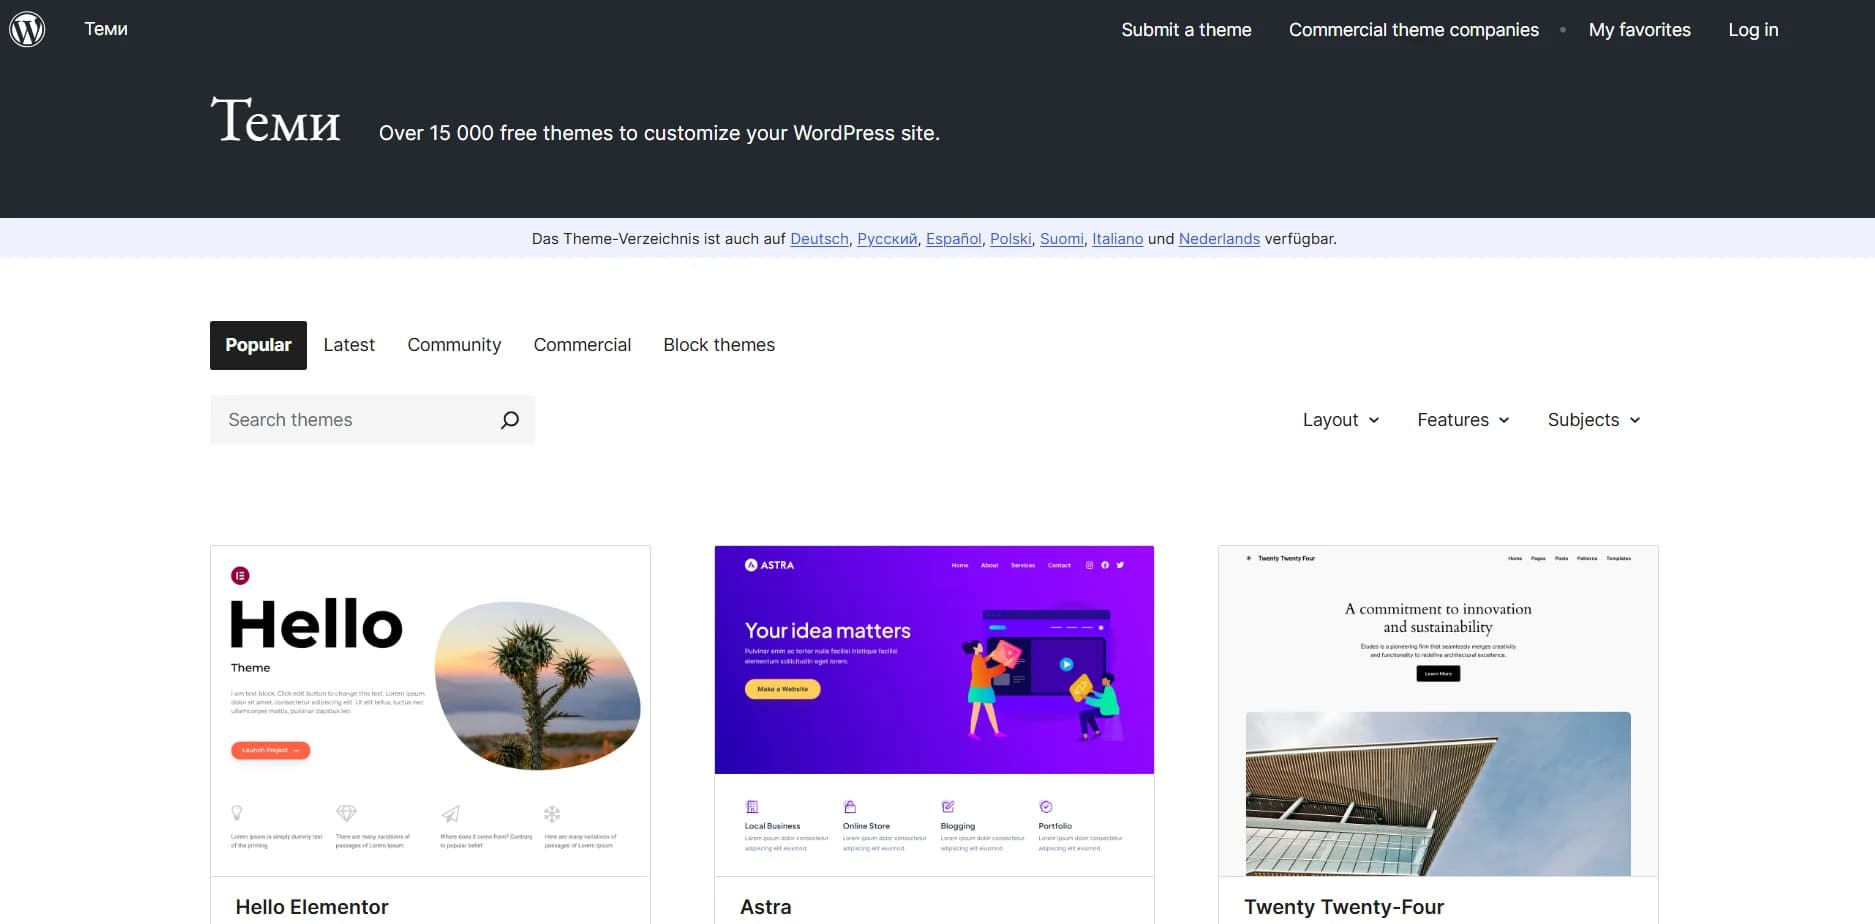Expand the Subjects filter dropdown
Screen dimensions: 1875x924
click(x=1594, y=420)
